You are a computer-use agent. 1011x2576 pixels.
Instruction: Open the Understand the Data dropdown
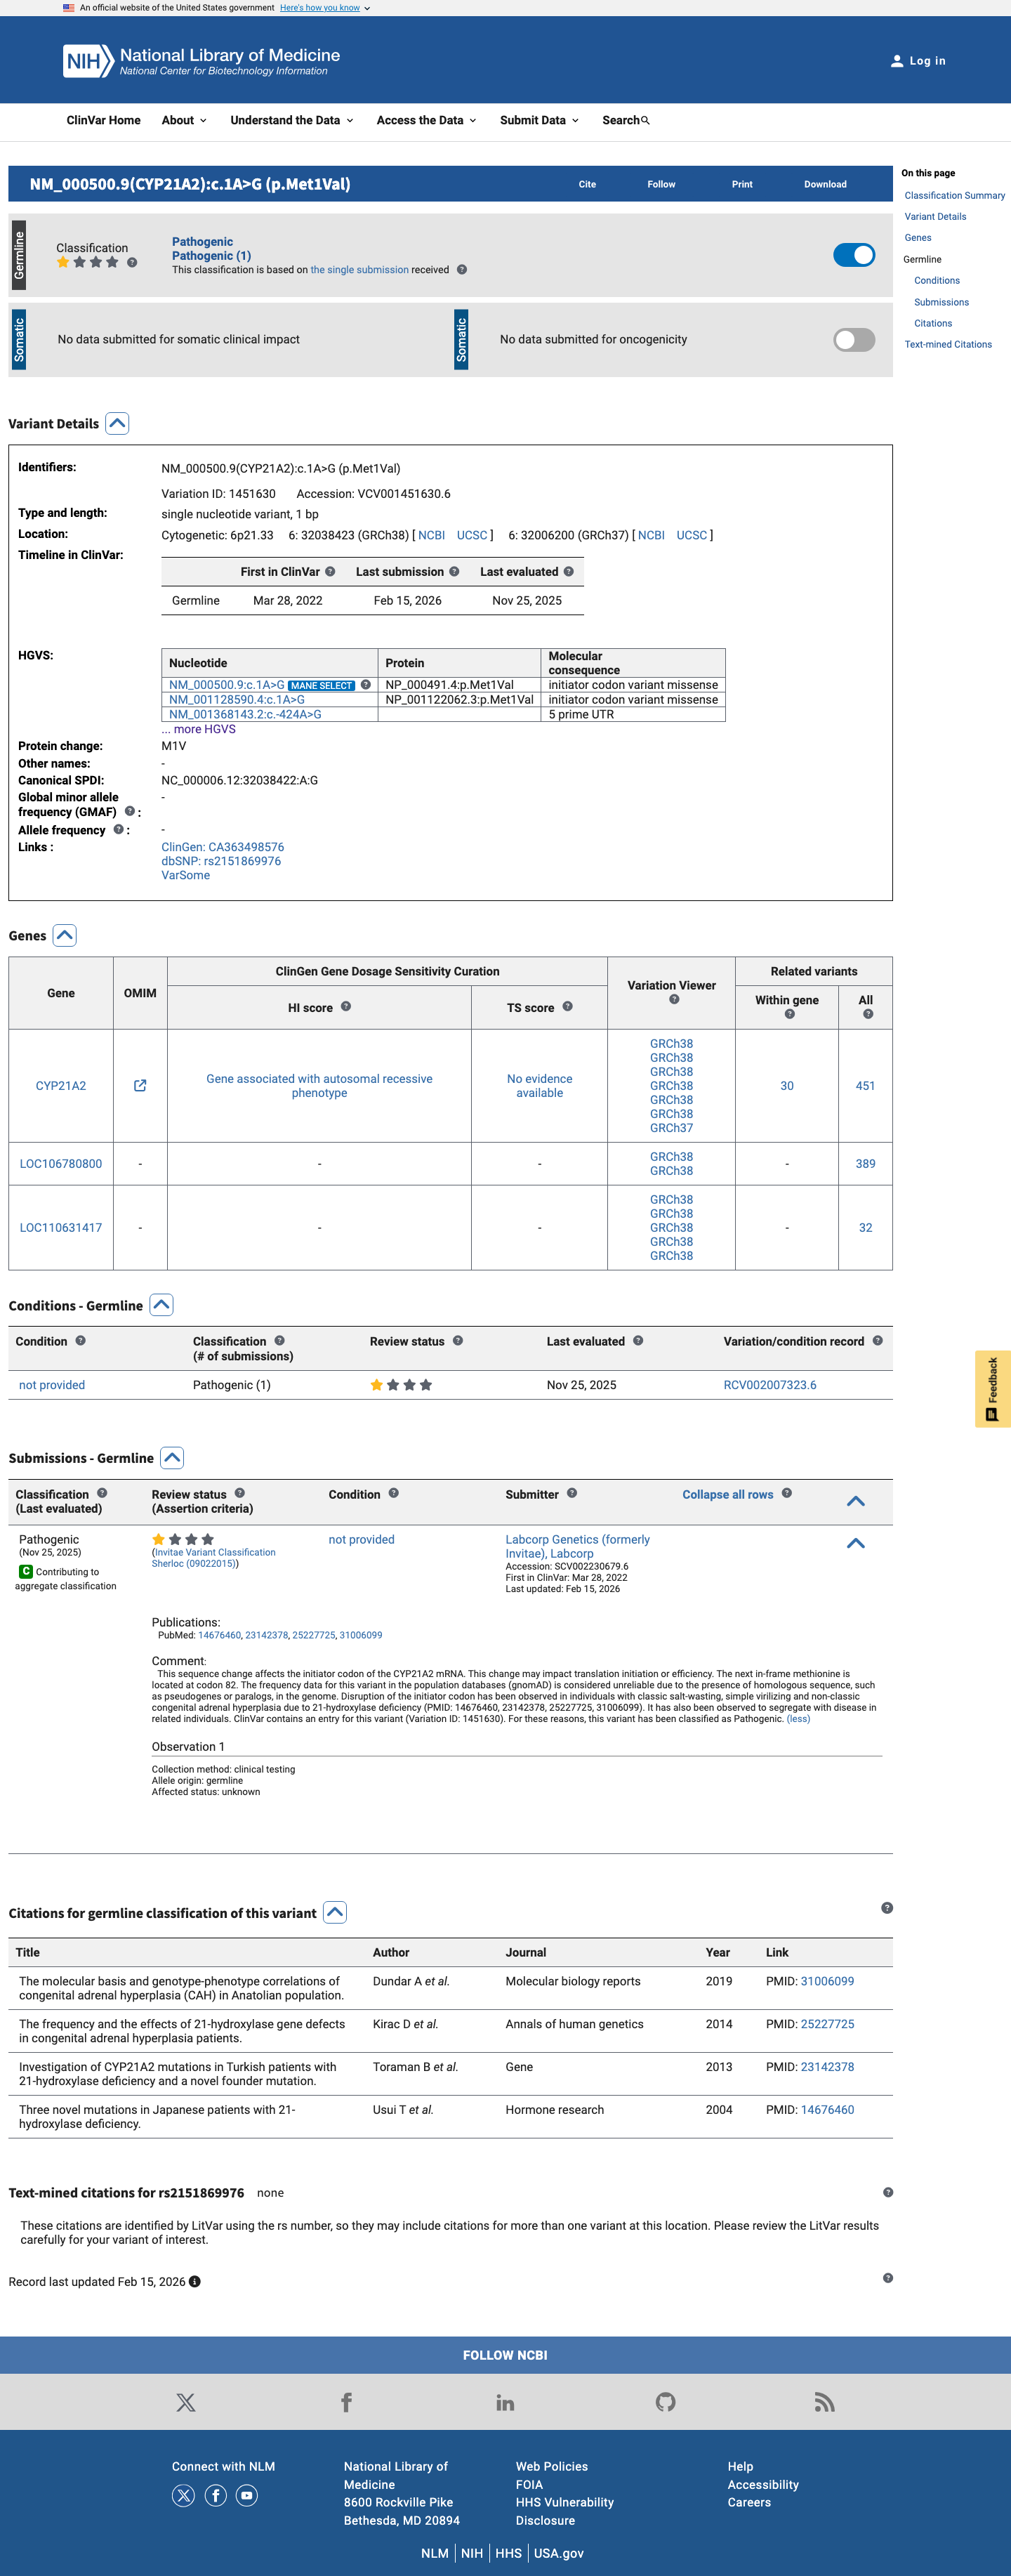(x=292, y=121)
